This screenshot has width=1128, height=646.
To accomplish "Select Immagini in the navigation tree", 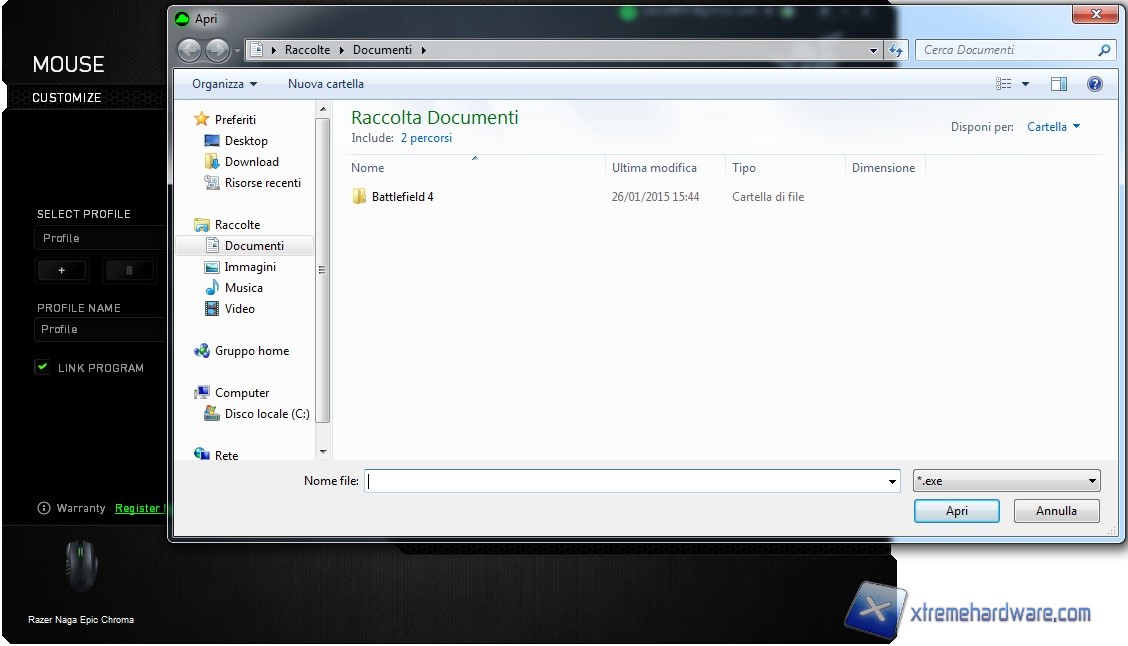I will click(x=250, y=267).
